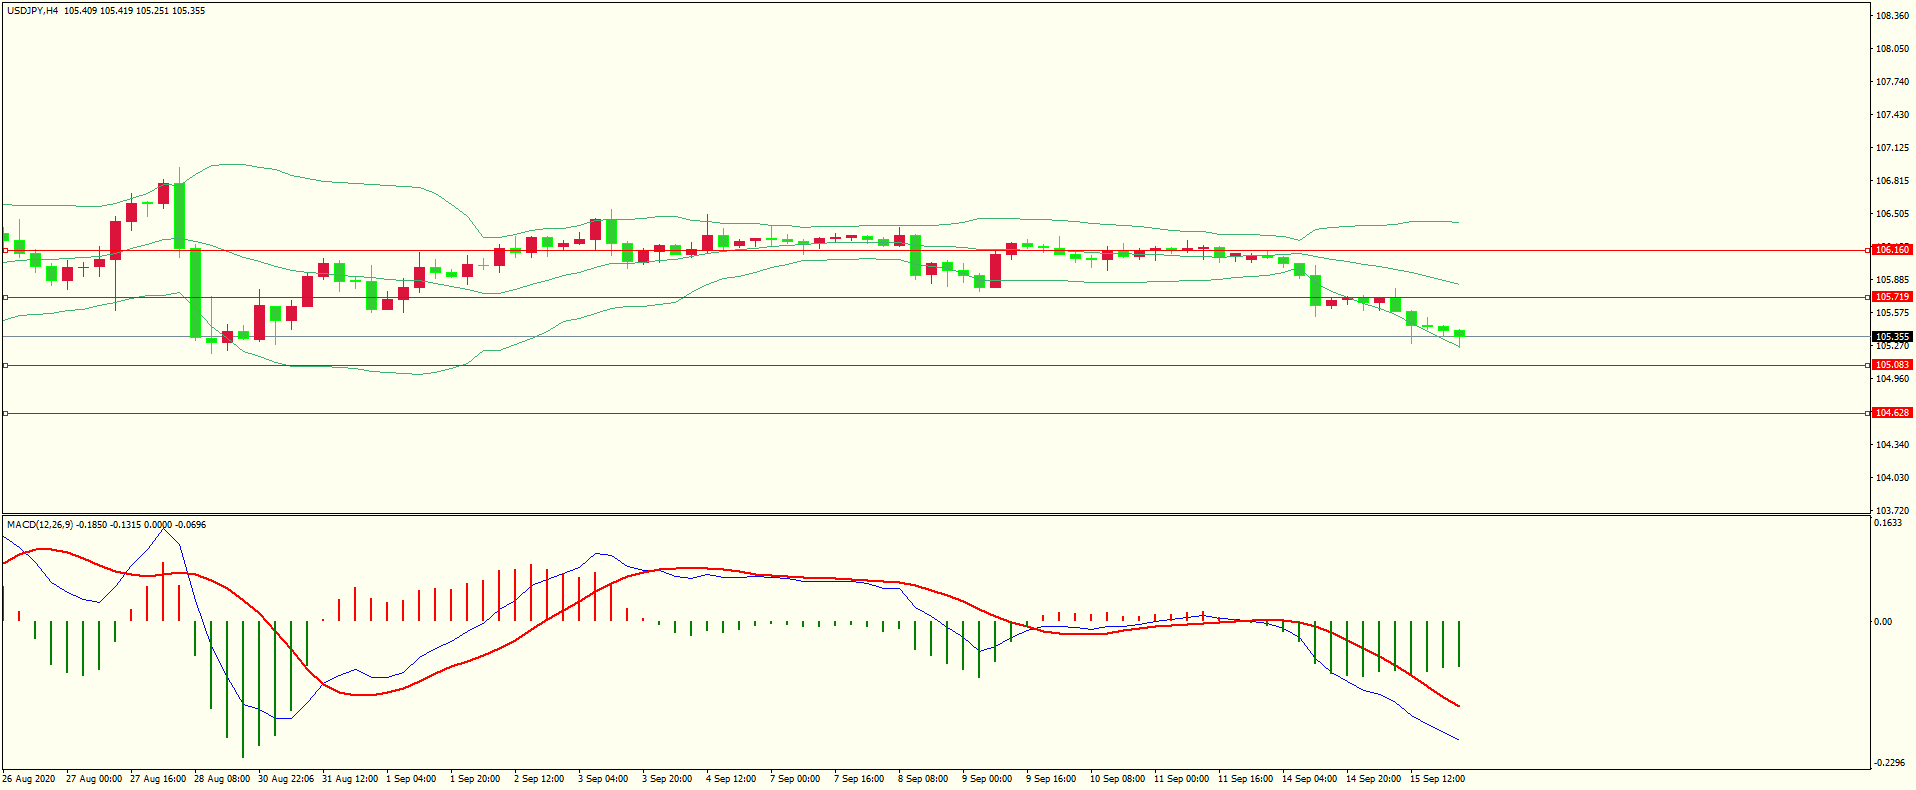Click the 7 Sep 00:00 time label
This screenshot has height=790, width=1916.
coord(795,779)
